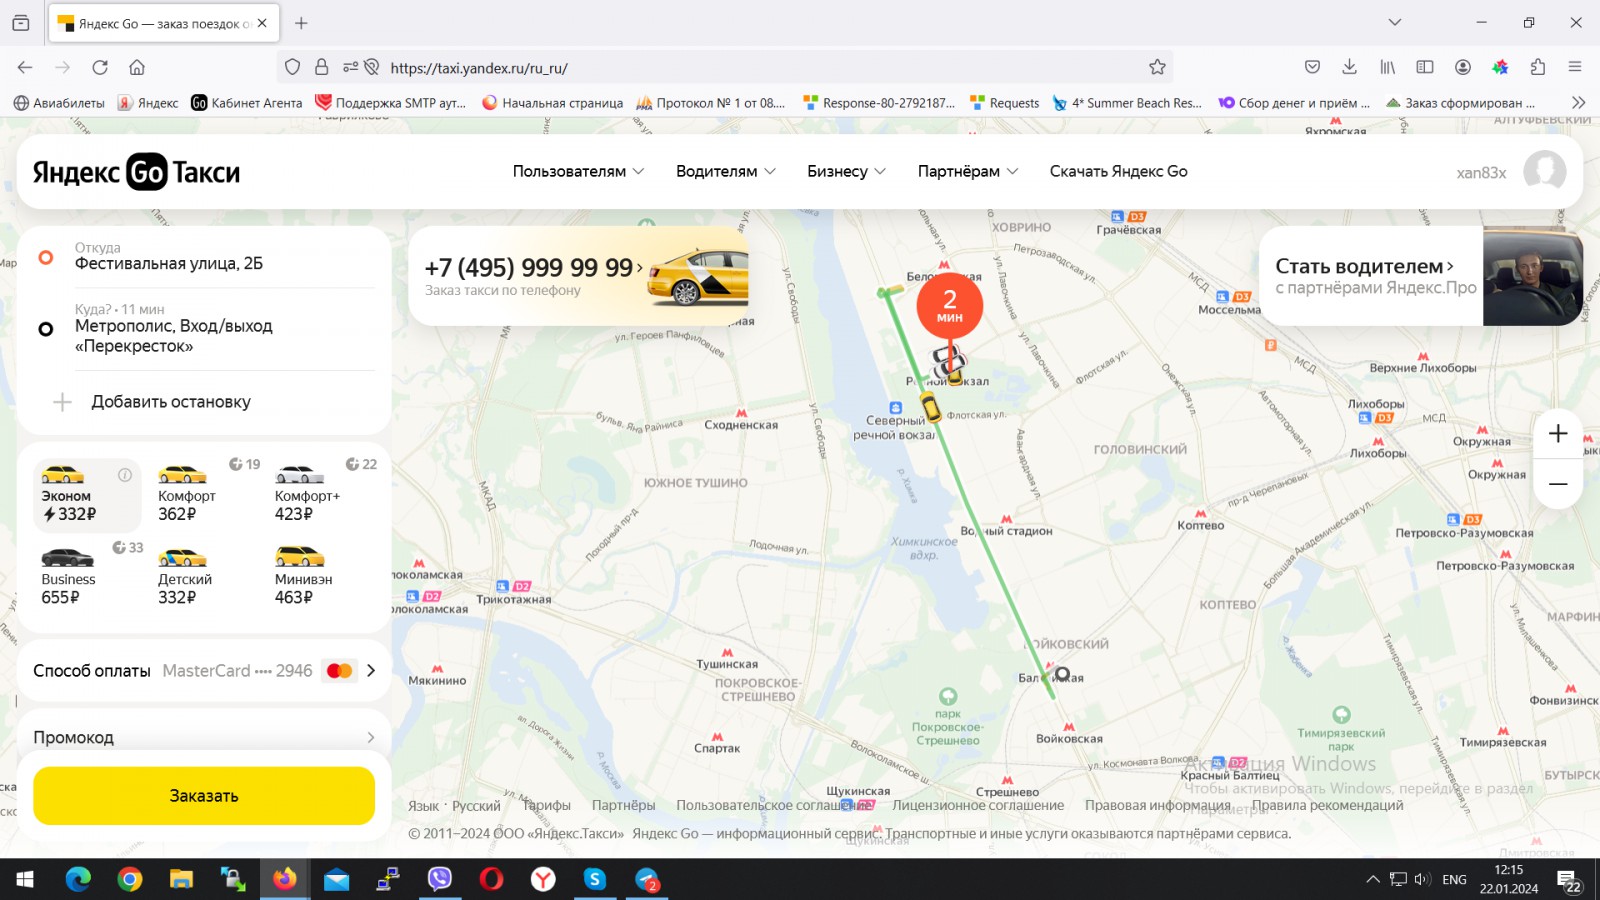
Task: Open payment method selection
Action: pyautogui.click(x=204, y=671)
